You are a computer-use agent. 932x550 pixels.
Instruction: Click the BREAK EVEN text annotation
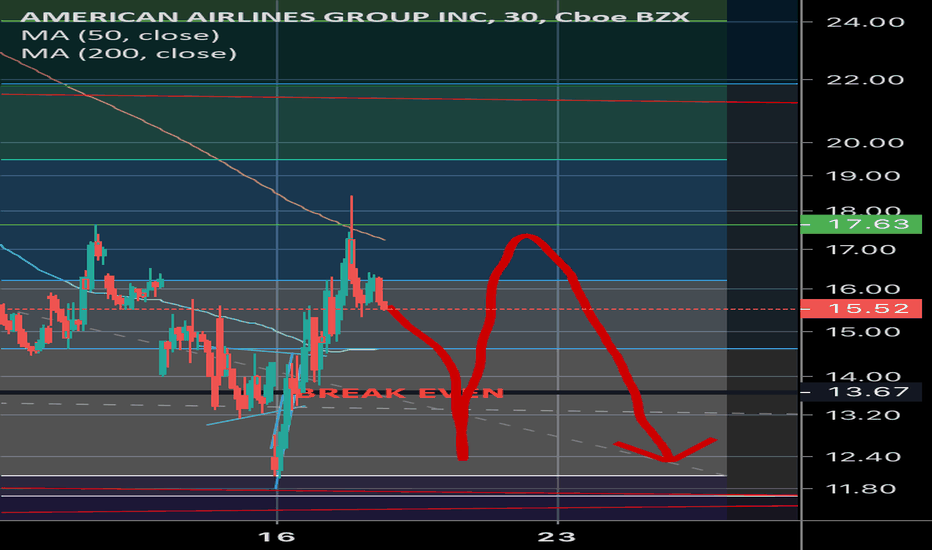tap(401, 393)
